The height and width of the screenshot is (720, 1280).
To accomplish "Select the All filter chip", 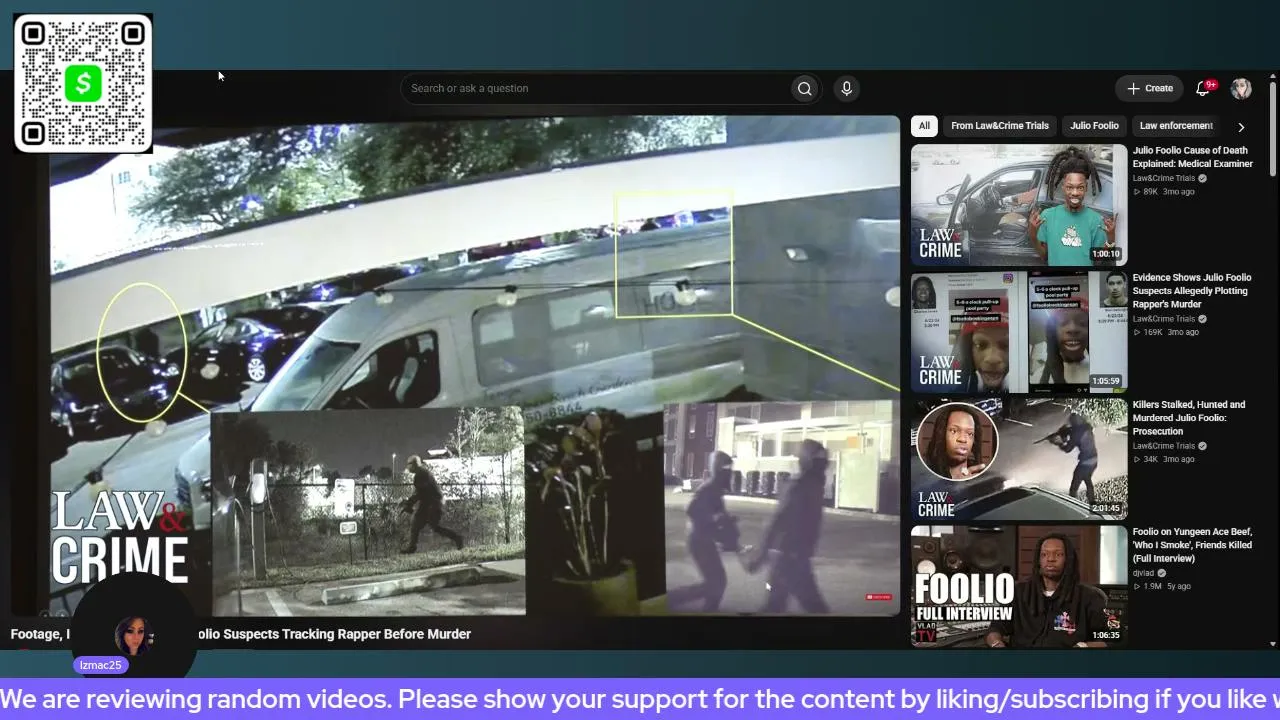I will point(924,126).
